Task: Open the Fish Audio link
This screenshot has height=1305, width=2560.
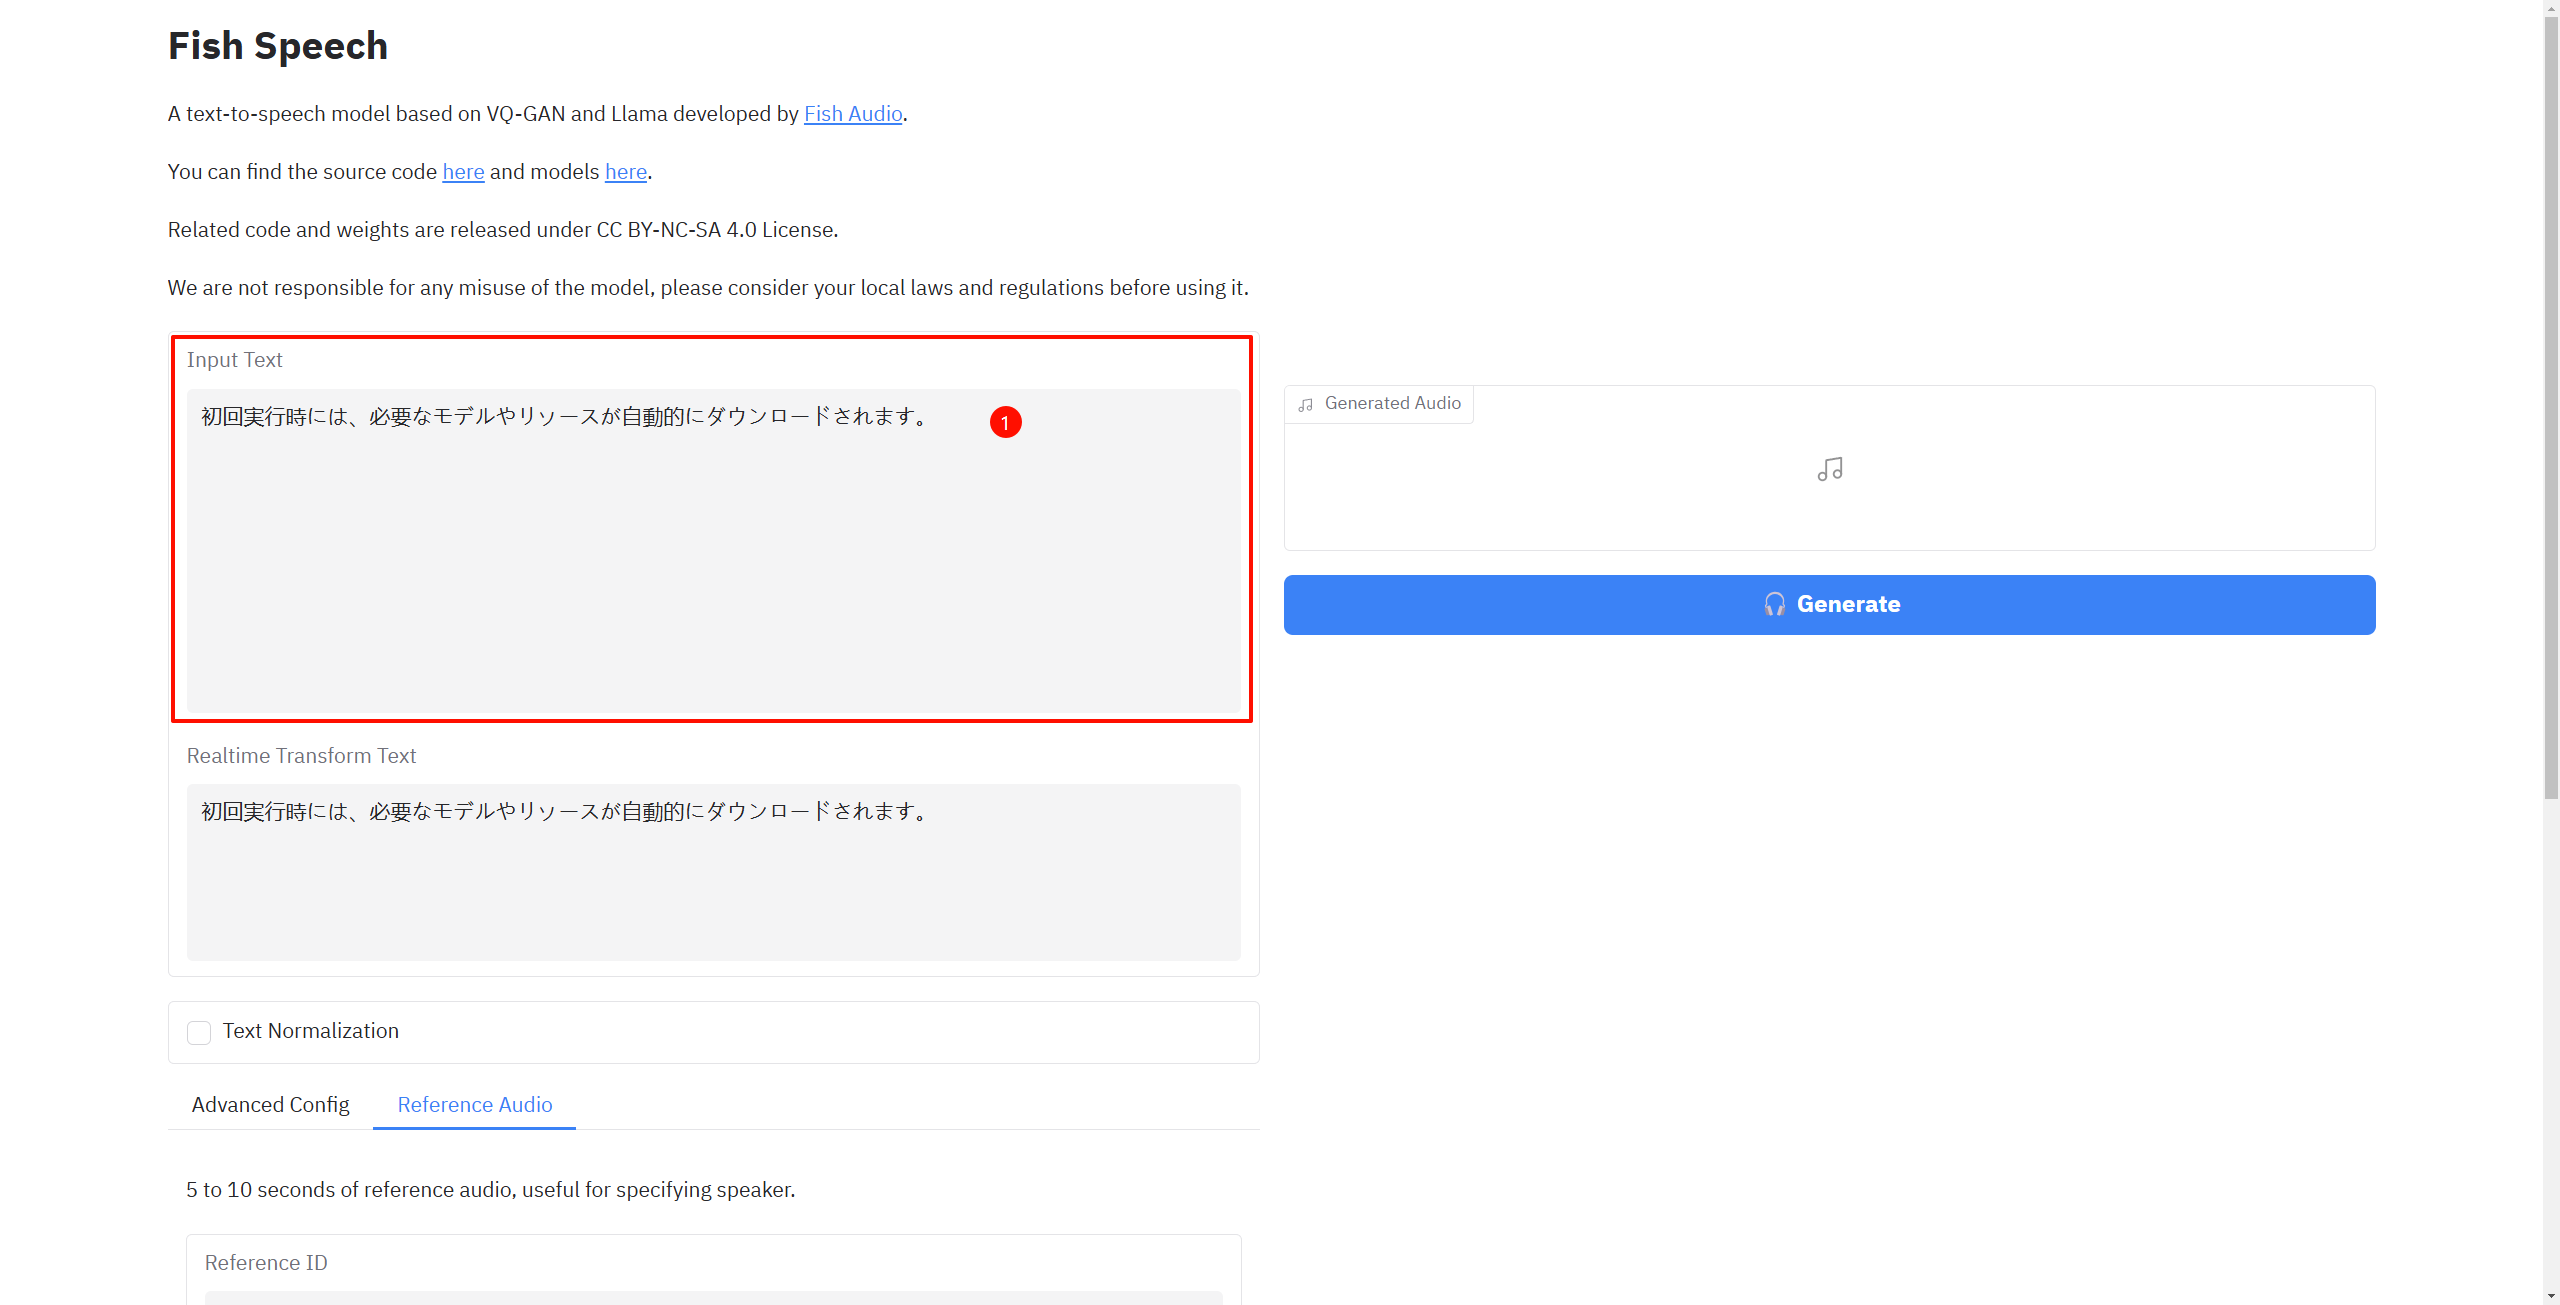Action: (x=852, y=114)
